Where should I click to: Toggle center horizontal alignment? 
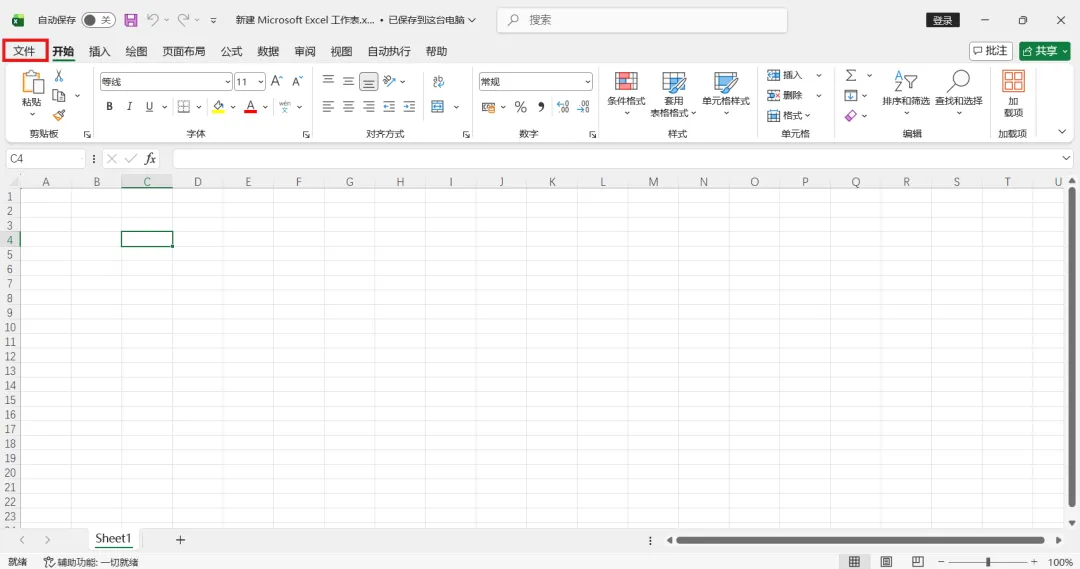point(349,107)
